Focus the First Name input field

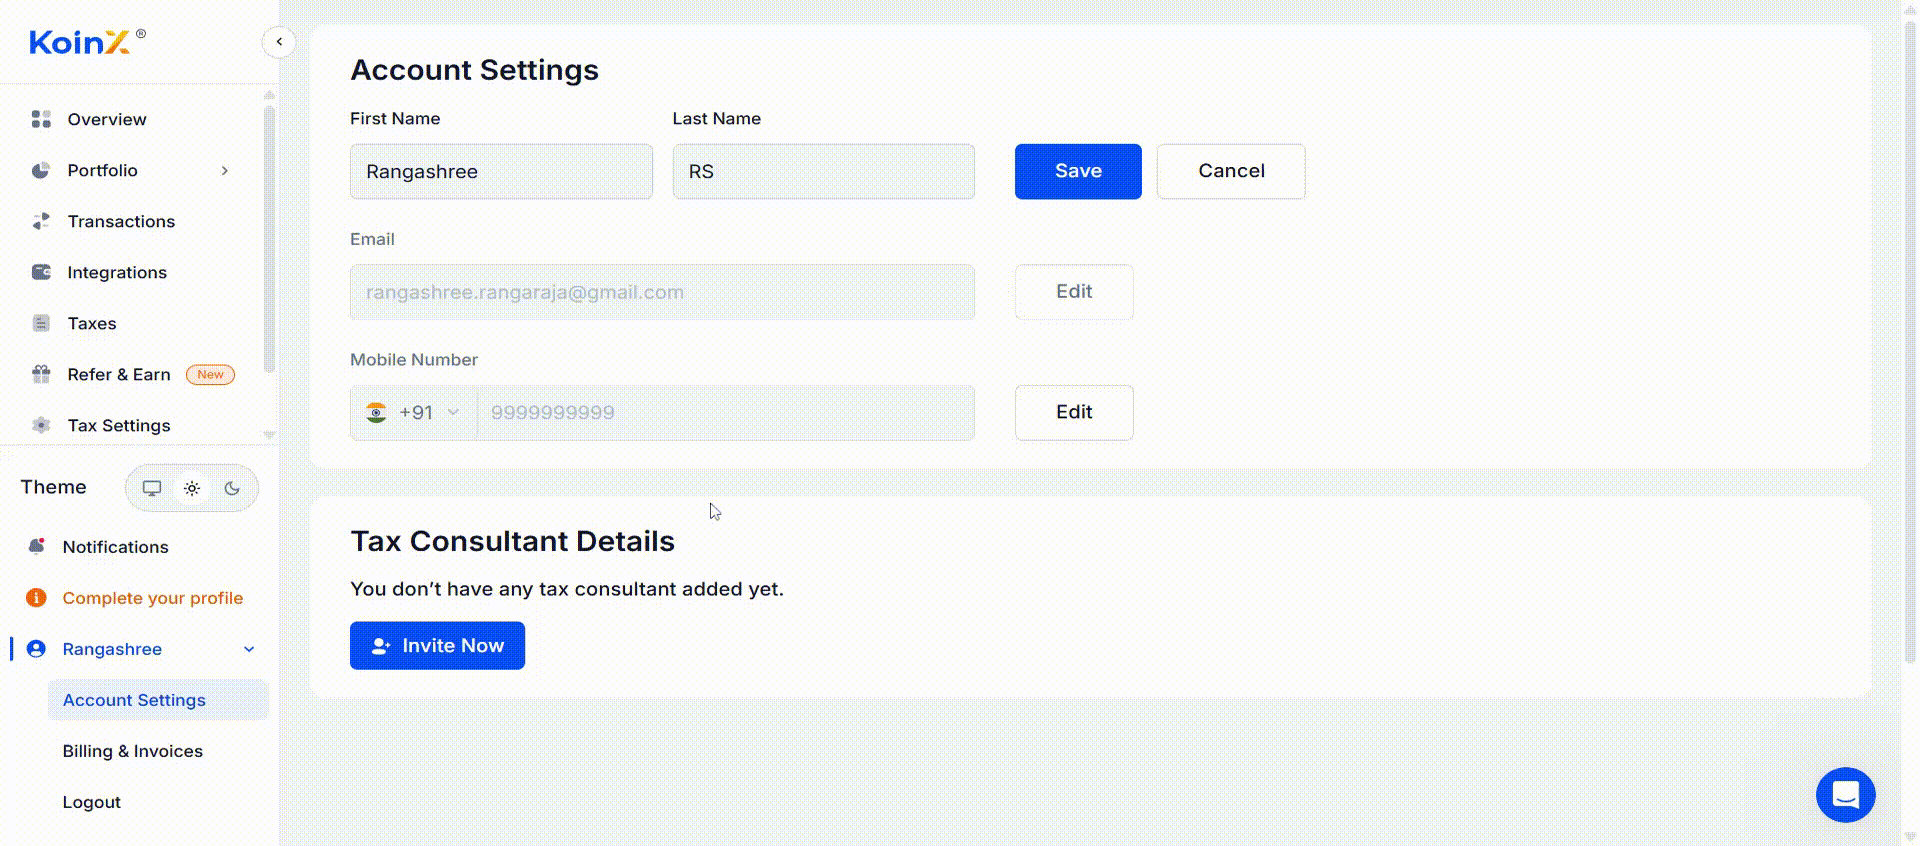tap(501, 172)
